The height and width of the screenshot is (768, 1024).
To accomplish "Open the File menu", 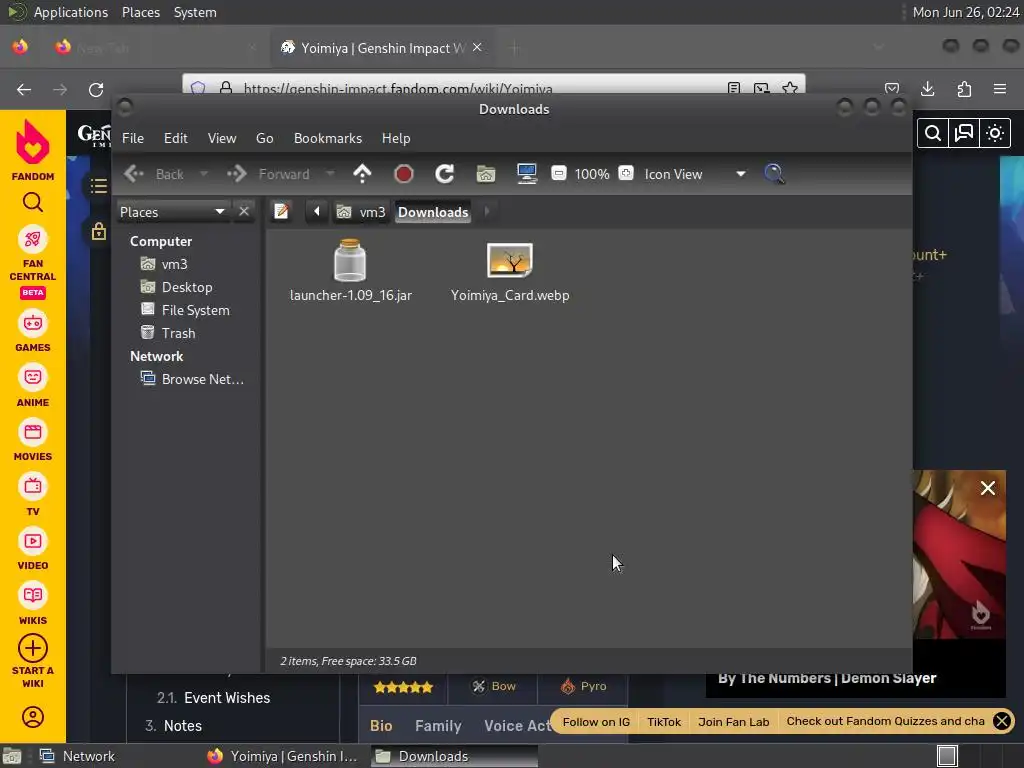I will (x=133, y=138).
